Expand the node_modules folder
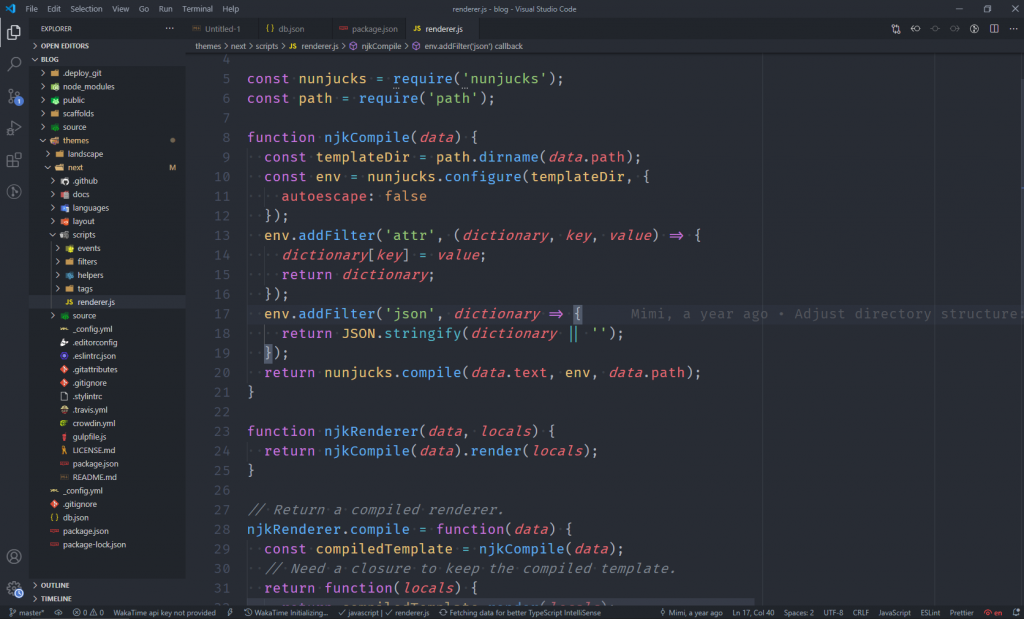Viewport: 1024px width, 619px height. 107,86
